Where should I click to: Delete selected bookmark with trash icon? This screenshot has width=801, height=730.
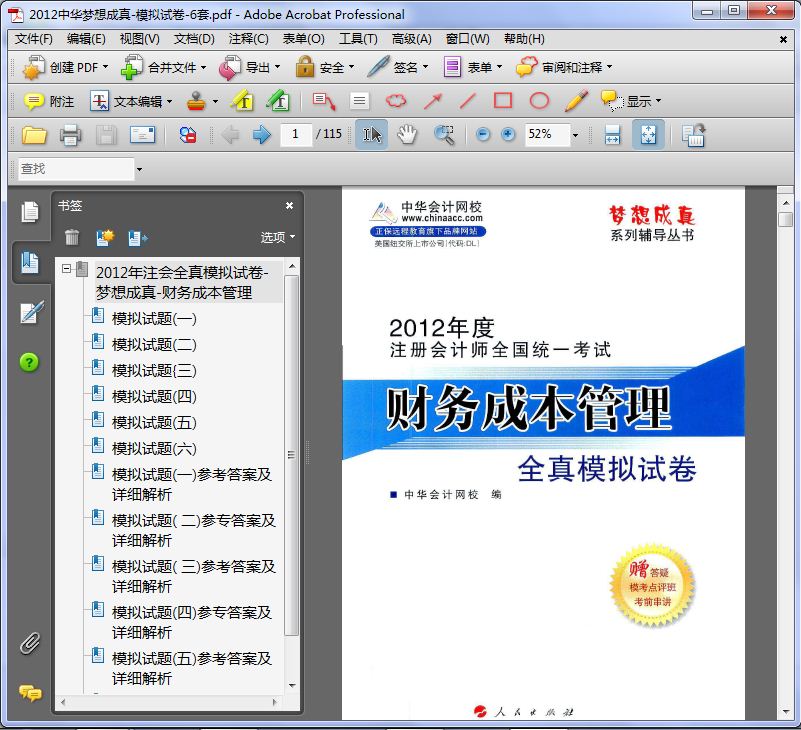click(x=72, y=237)
